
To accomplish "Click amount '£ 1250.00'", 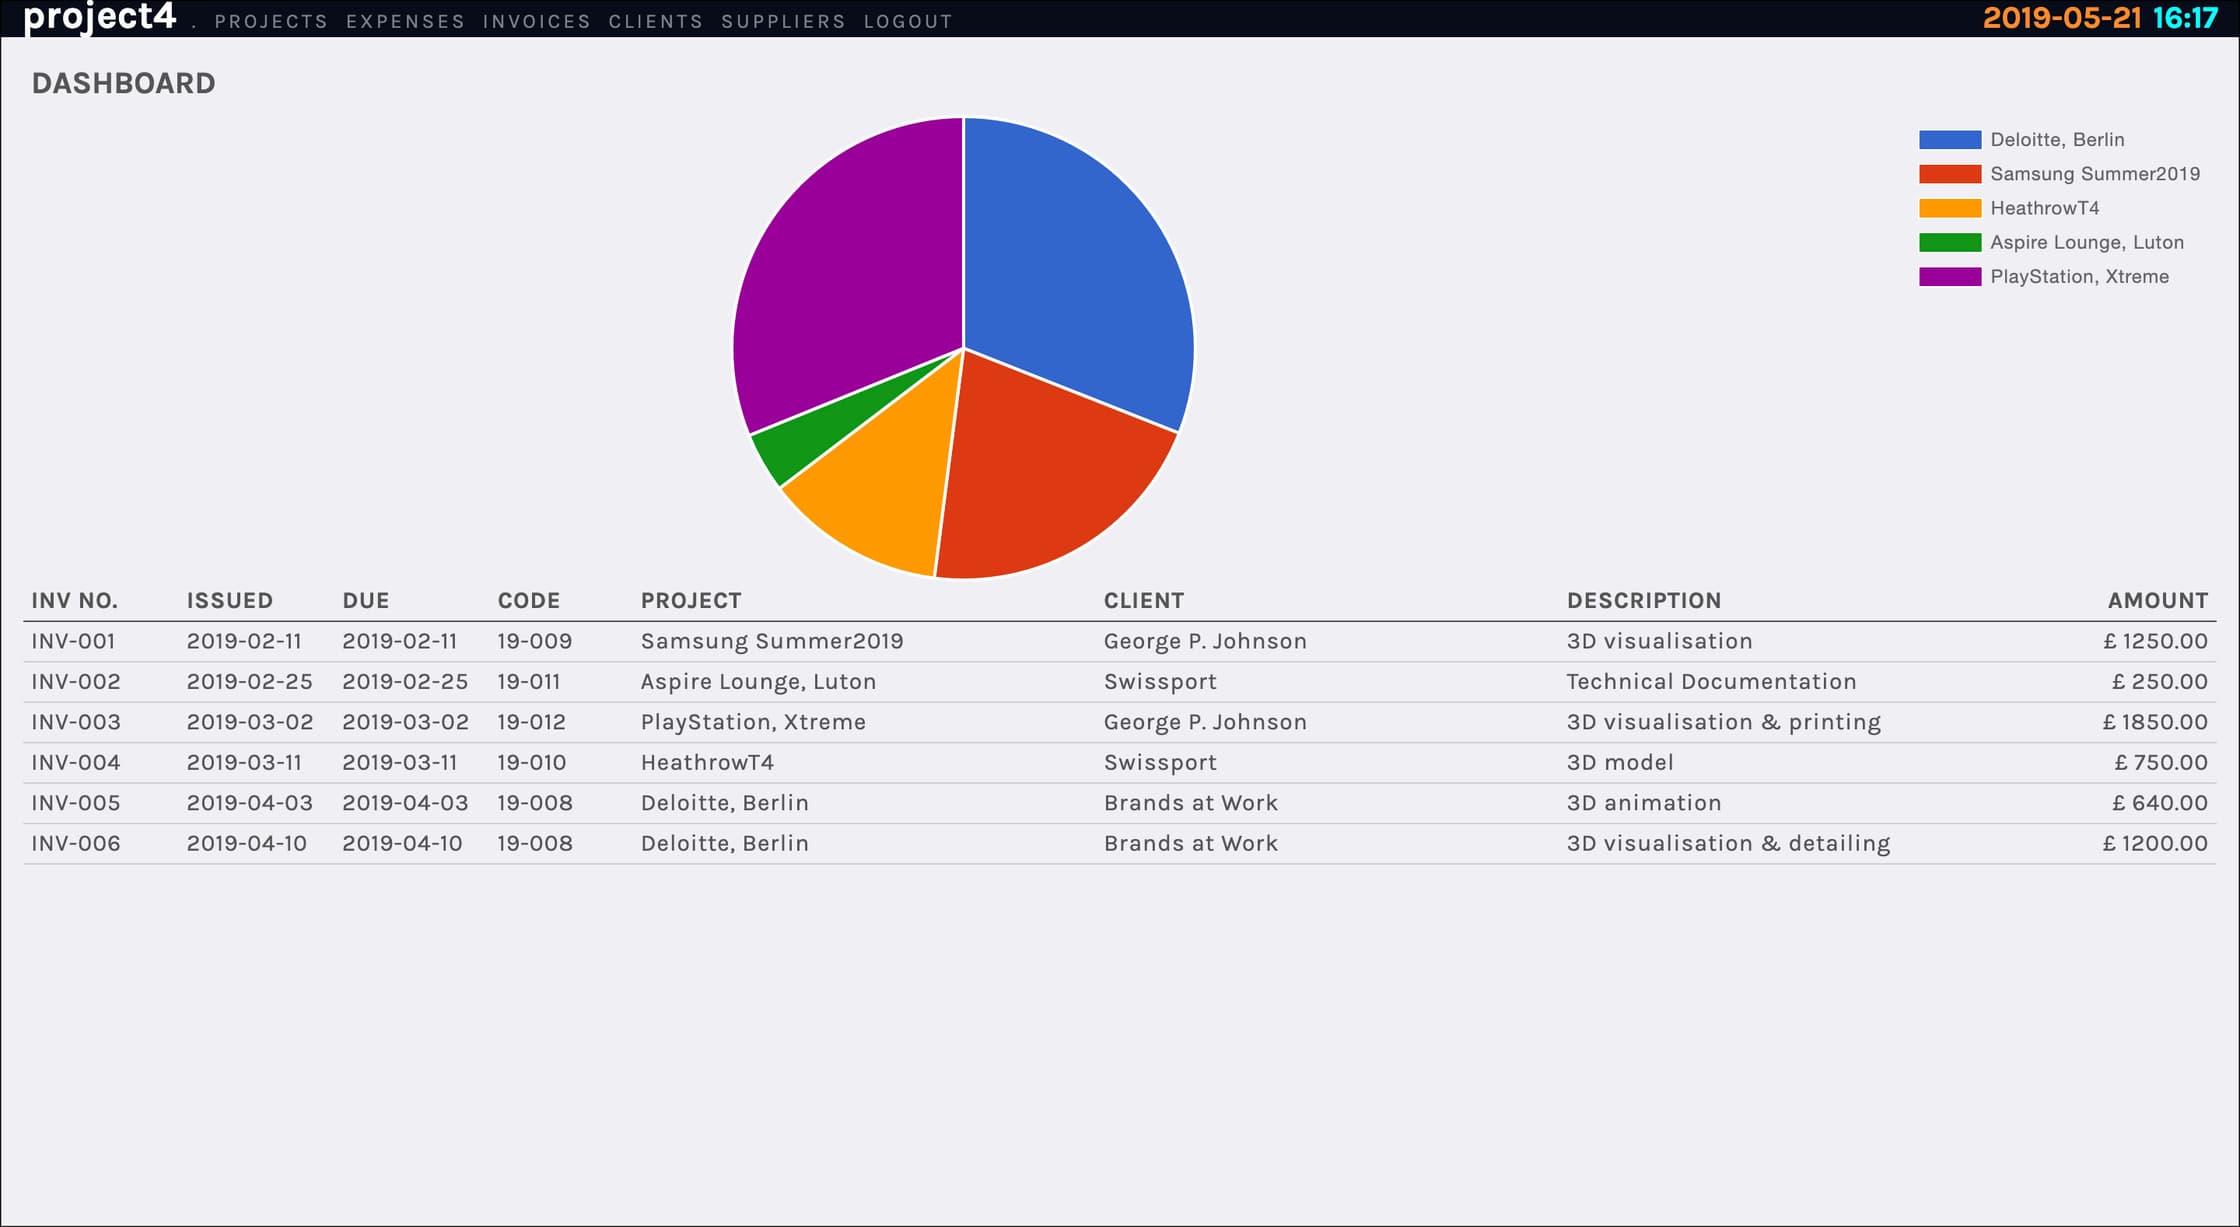I will click(2155, 642).
